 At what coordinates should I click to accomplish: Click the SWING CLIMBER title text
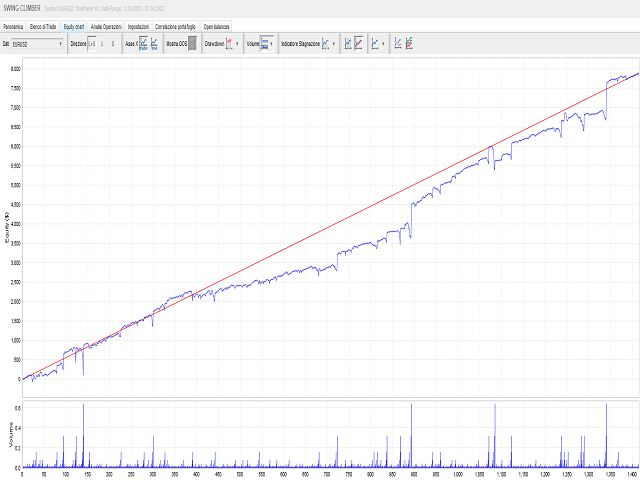22,9
